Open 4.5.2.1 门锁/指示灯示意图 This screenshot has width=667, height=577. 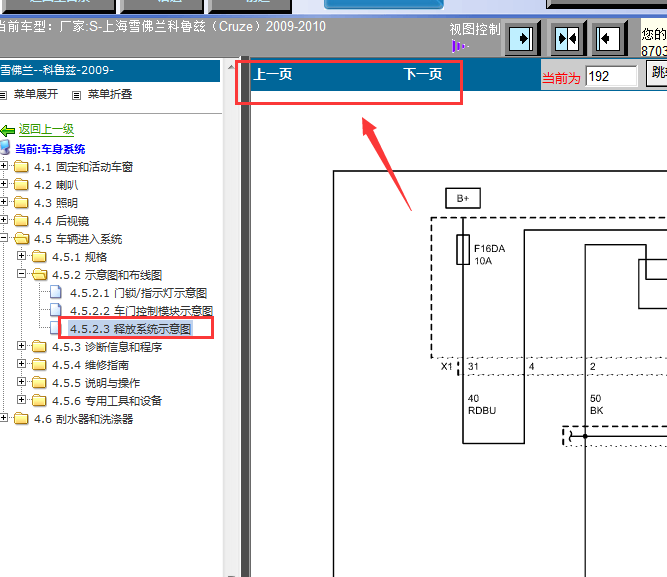pyautogui.click(x=139, y=293)
